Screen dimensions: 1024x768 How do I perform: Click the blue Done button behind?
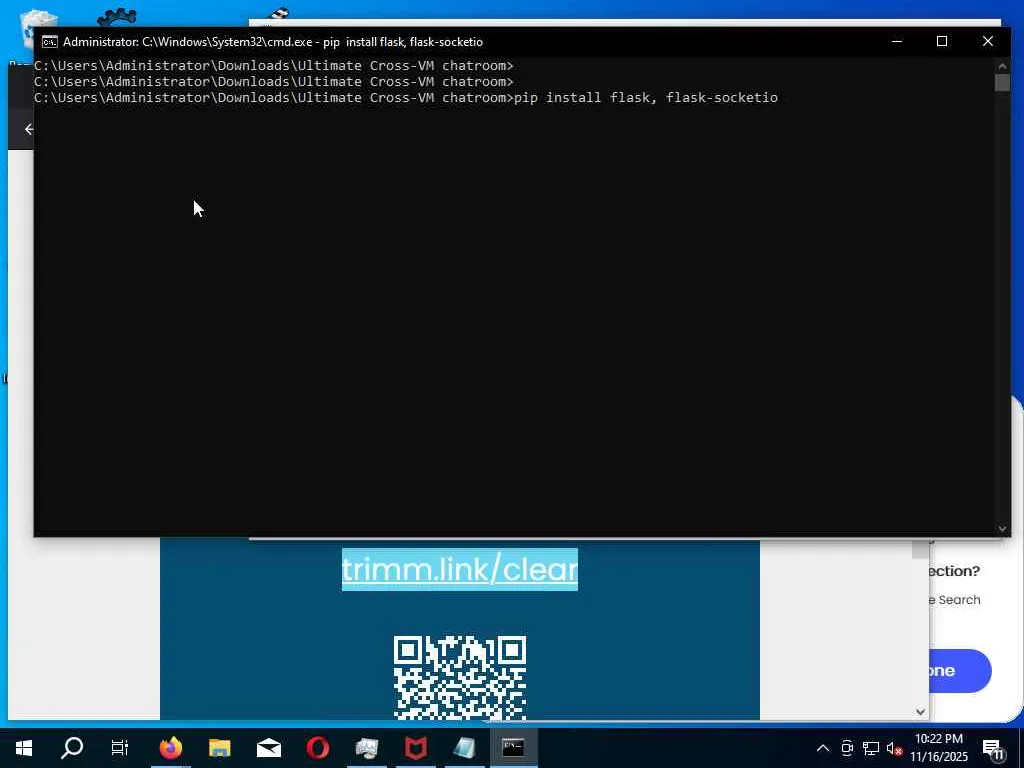pos(960,671)
